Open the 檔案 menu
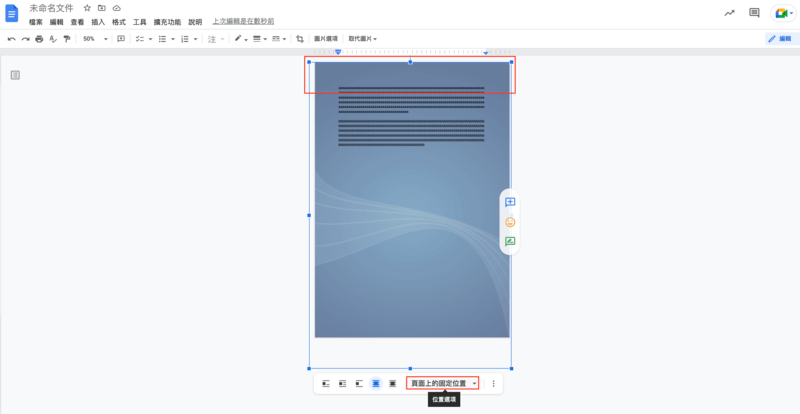 coord(36,22)
